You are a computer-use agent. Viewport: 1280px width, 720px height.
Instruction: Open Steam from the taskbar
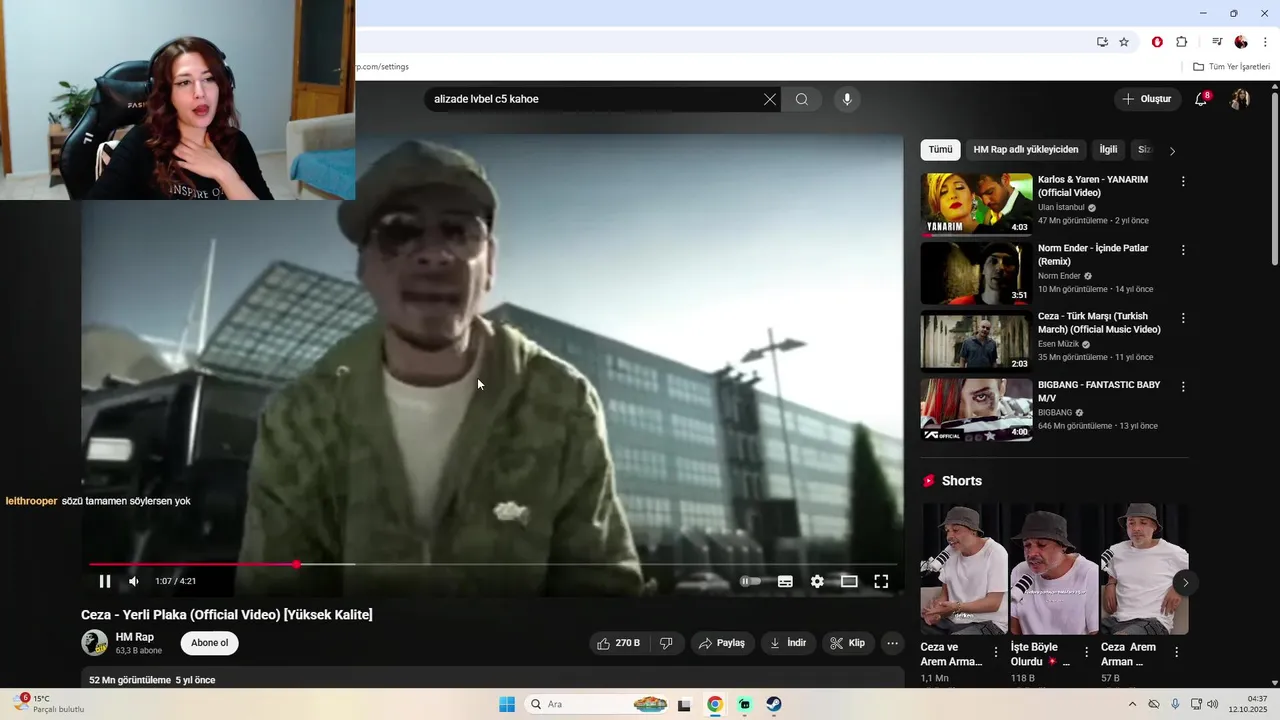[774, 704]
